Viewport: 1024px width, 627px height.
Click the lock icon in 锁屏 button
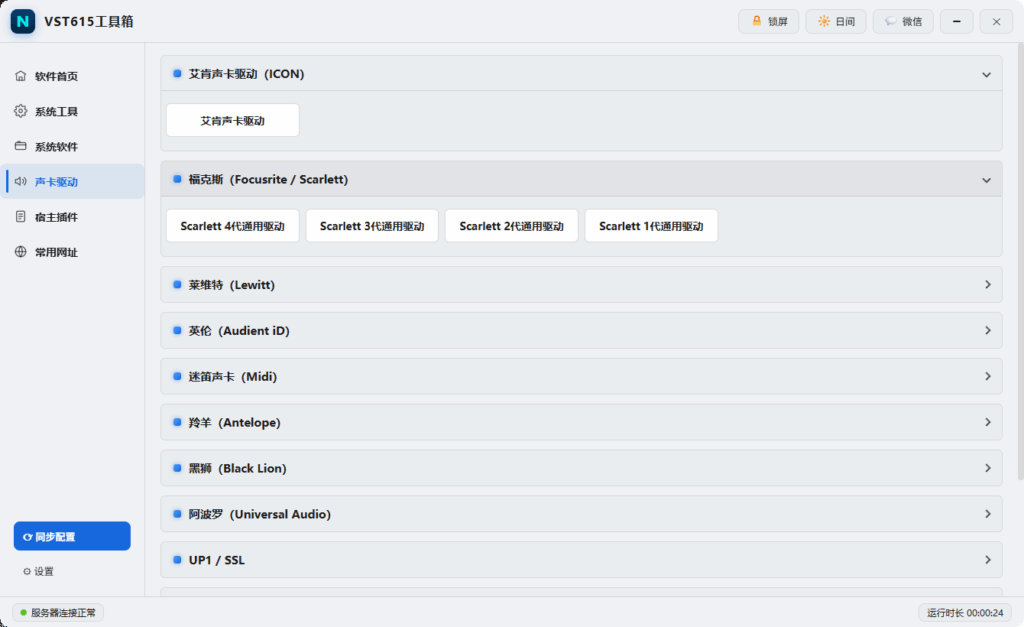(757, 21)
